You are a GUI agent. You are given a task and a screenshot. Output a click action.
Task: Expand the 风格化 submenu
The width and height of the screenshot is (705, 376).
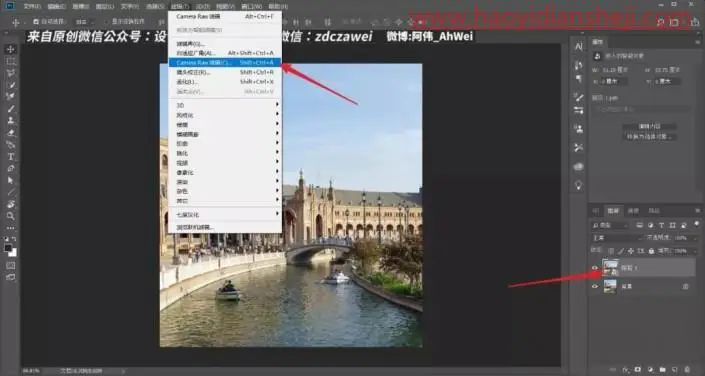click(225, 115)
